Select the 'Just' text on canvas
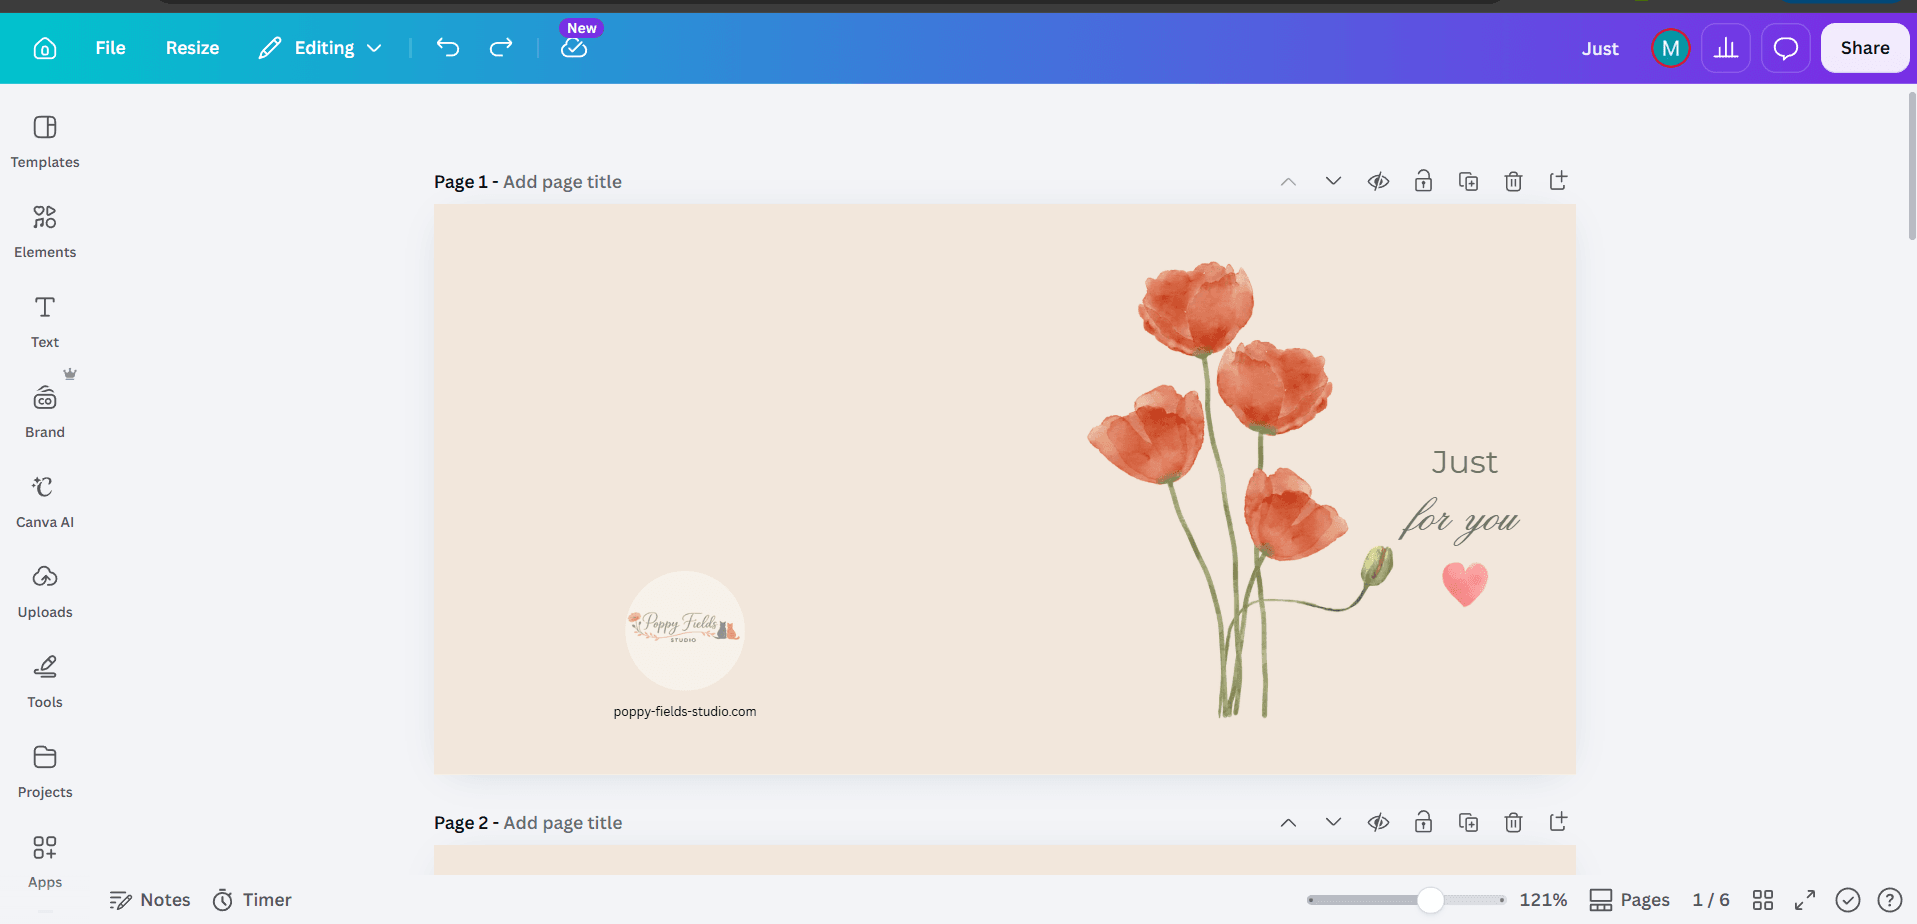The width and height of the screenshot is (1917, 924). coord(1464,462)
